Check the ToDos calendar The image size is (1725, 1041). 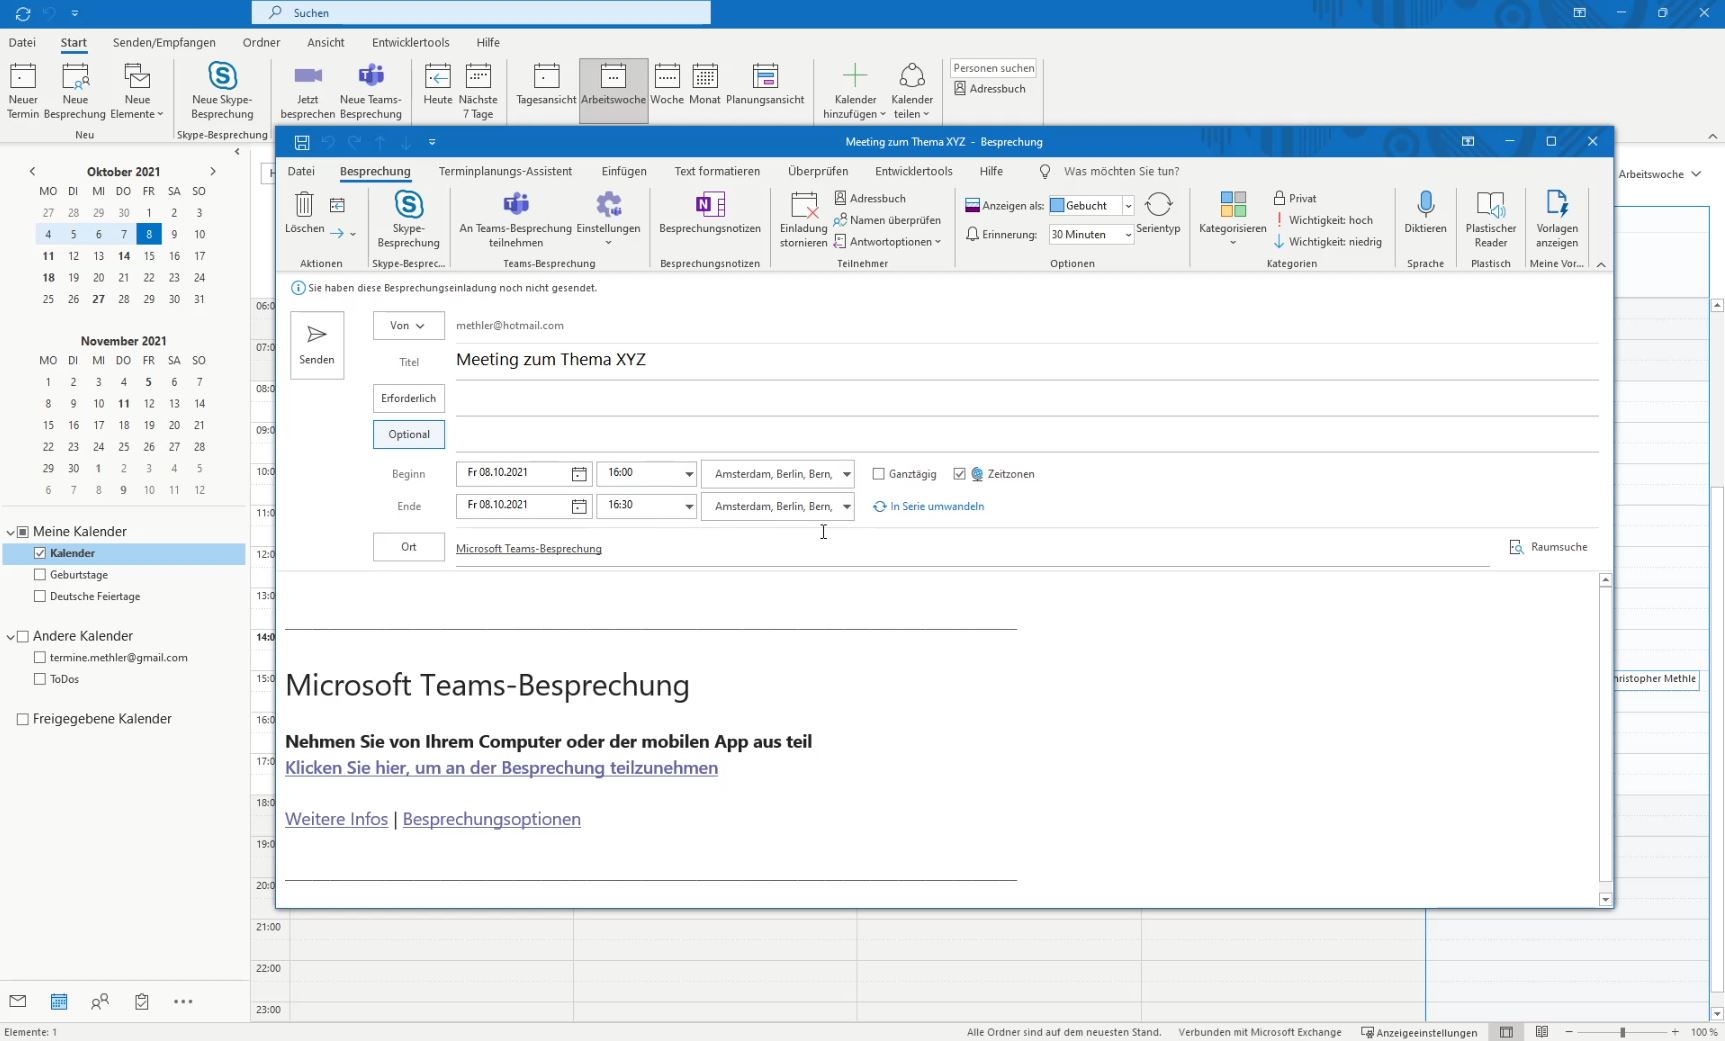tap(40, 679)
